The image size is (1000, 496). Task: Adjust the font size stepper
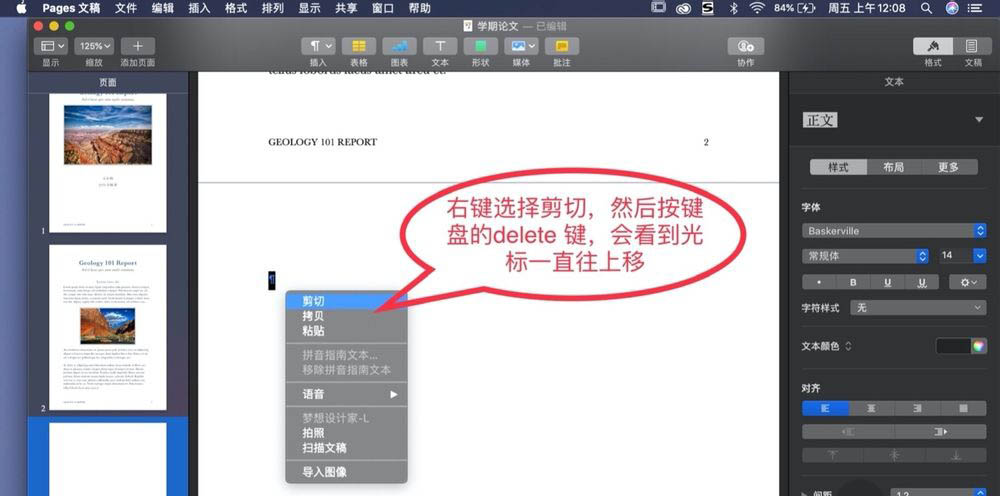pos(980,256)
